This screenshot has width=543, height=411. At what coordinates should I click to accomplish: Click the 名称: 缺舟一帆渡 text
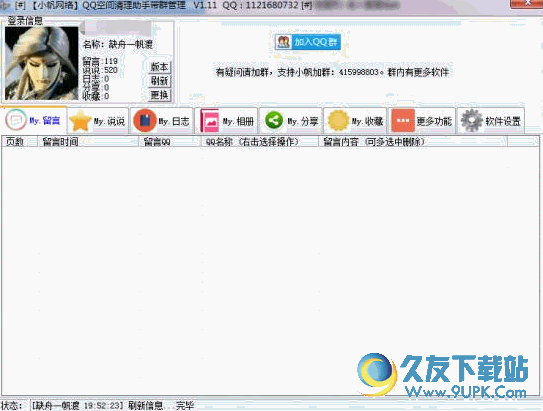coord(118,44)
